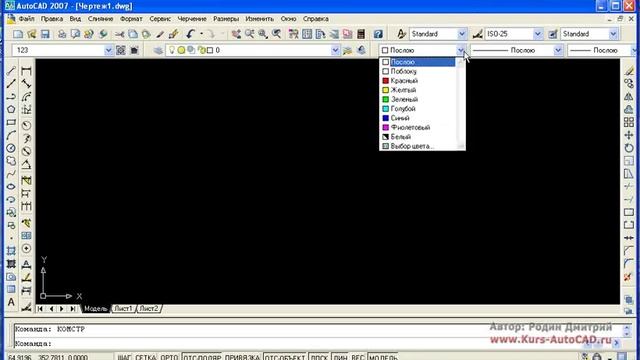Screen dimensions: 640x360
Task: Open the Правка menu
Action: [51, 19]
